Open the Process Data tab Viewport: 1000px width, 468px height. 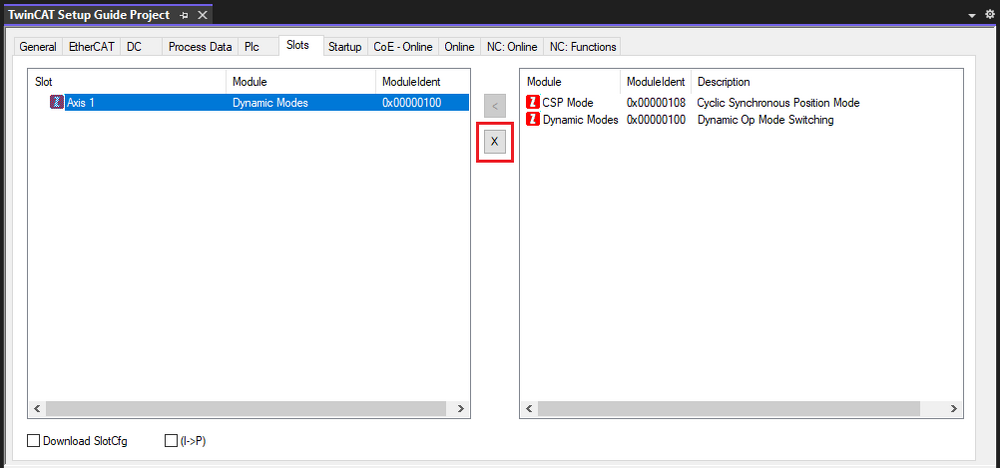point(200,47)
